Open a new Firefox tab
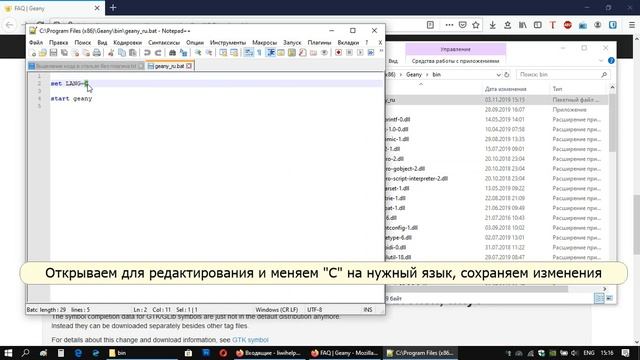 click(x=113, y=7)
